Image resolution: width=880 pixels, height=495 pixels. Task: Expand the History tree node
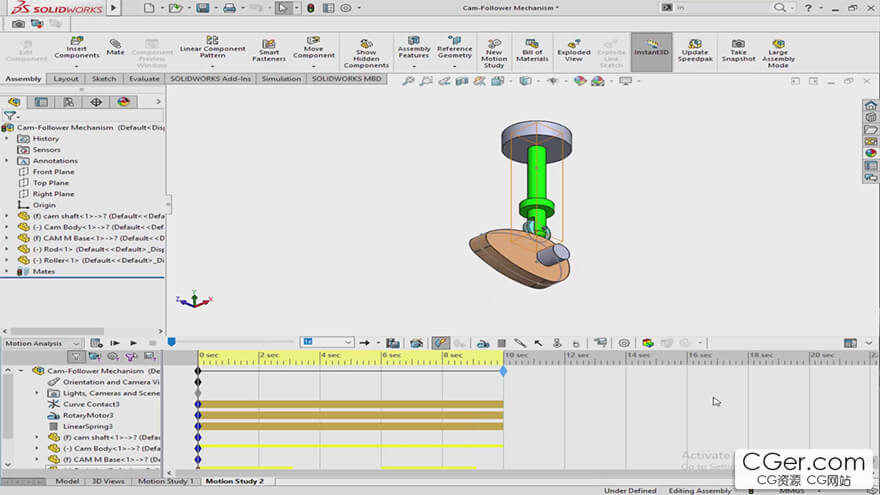point(7,138)
